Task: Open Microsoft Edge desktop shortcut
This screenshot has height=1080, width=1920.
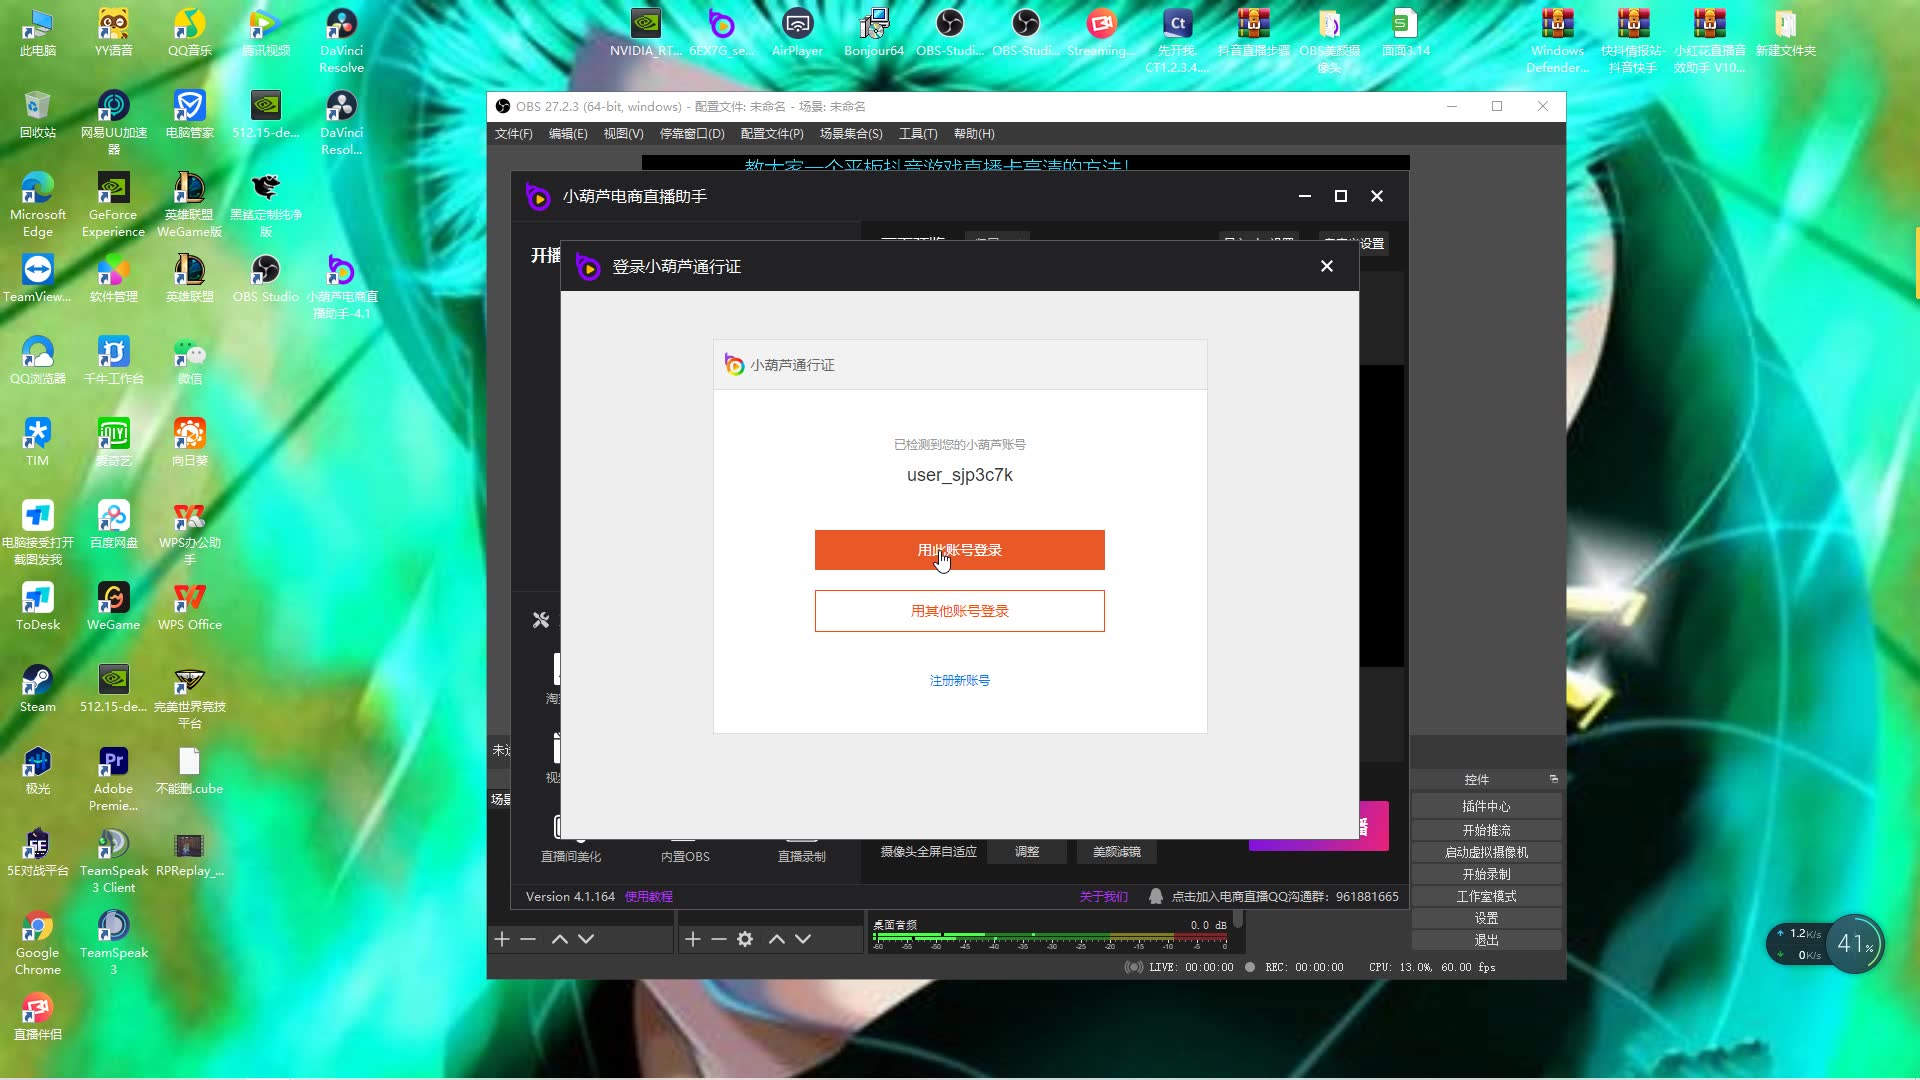Action: (x=38, y=204)
